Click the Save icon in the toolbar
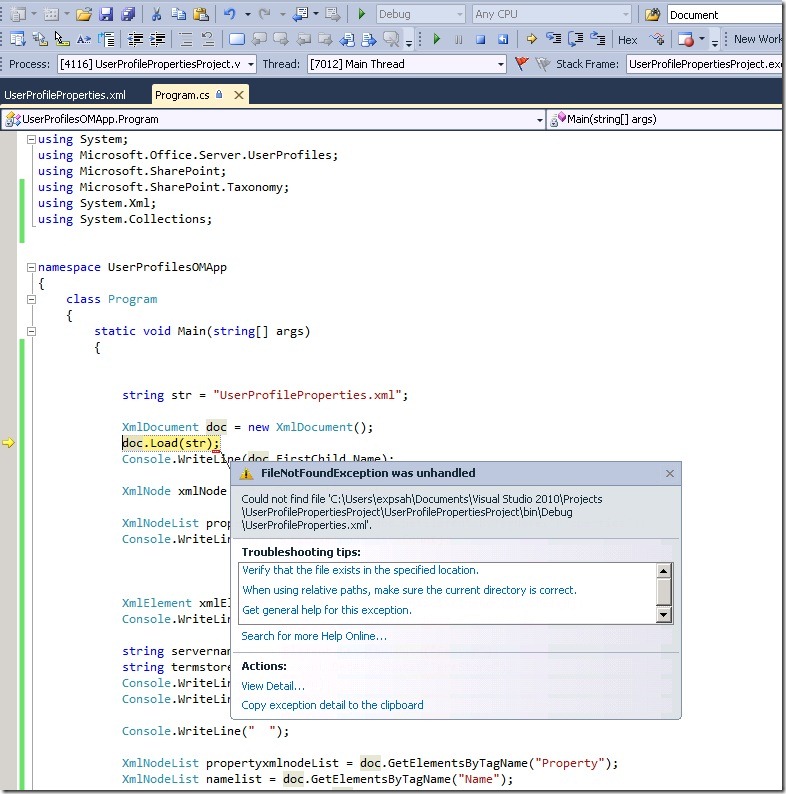The image size is (786, 794). pyautogui.click(x=106, y=15)
